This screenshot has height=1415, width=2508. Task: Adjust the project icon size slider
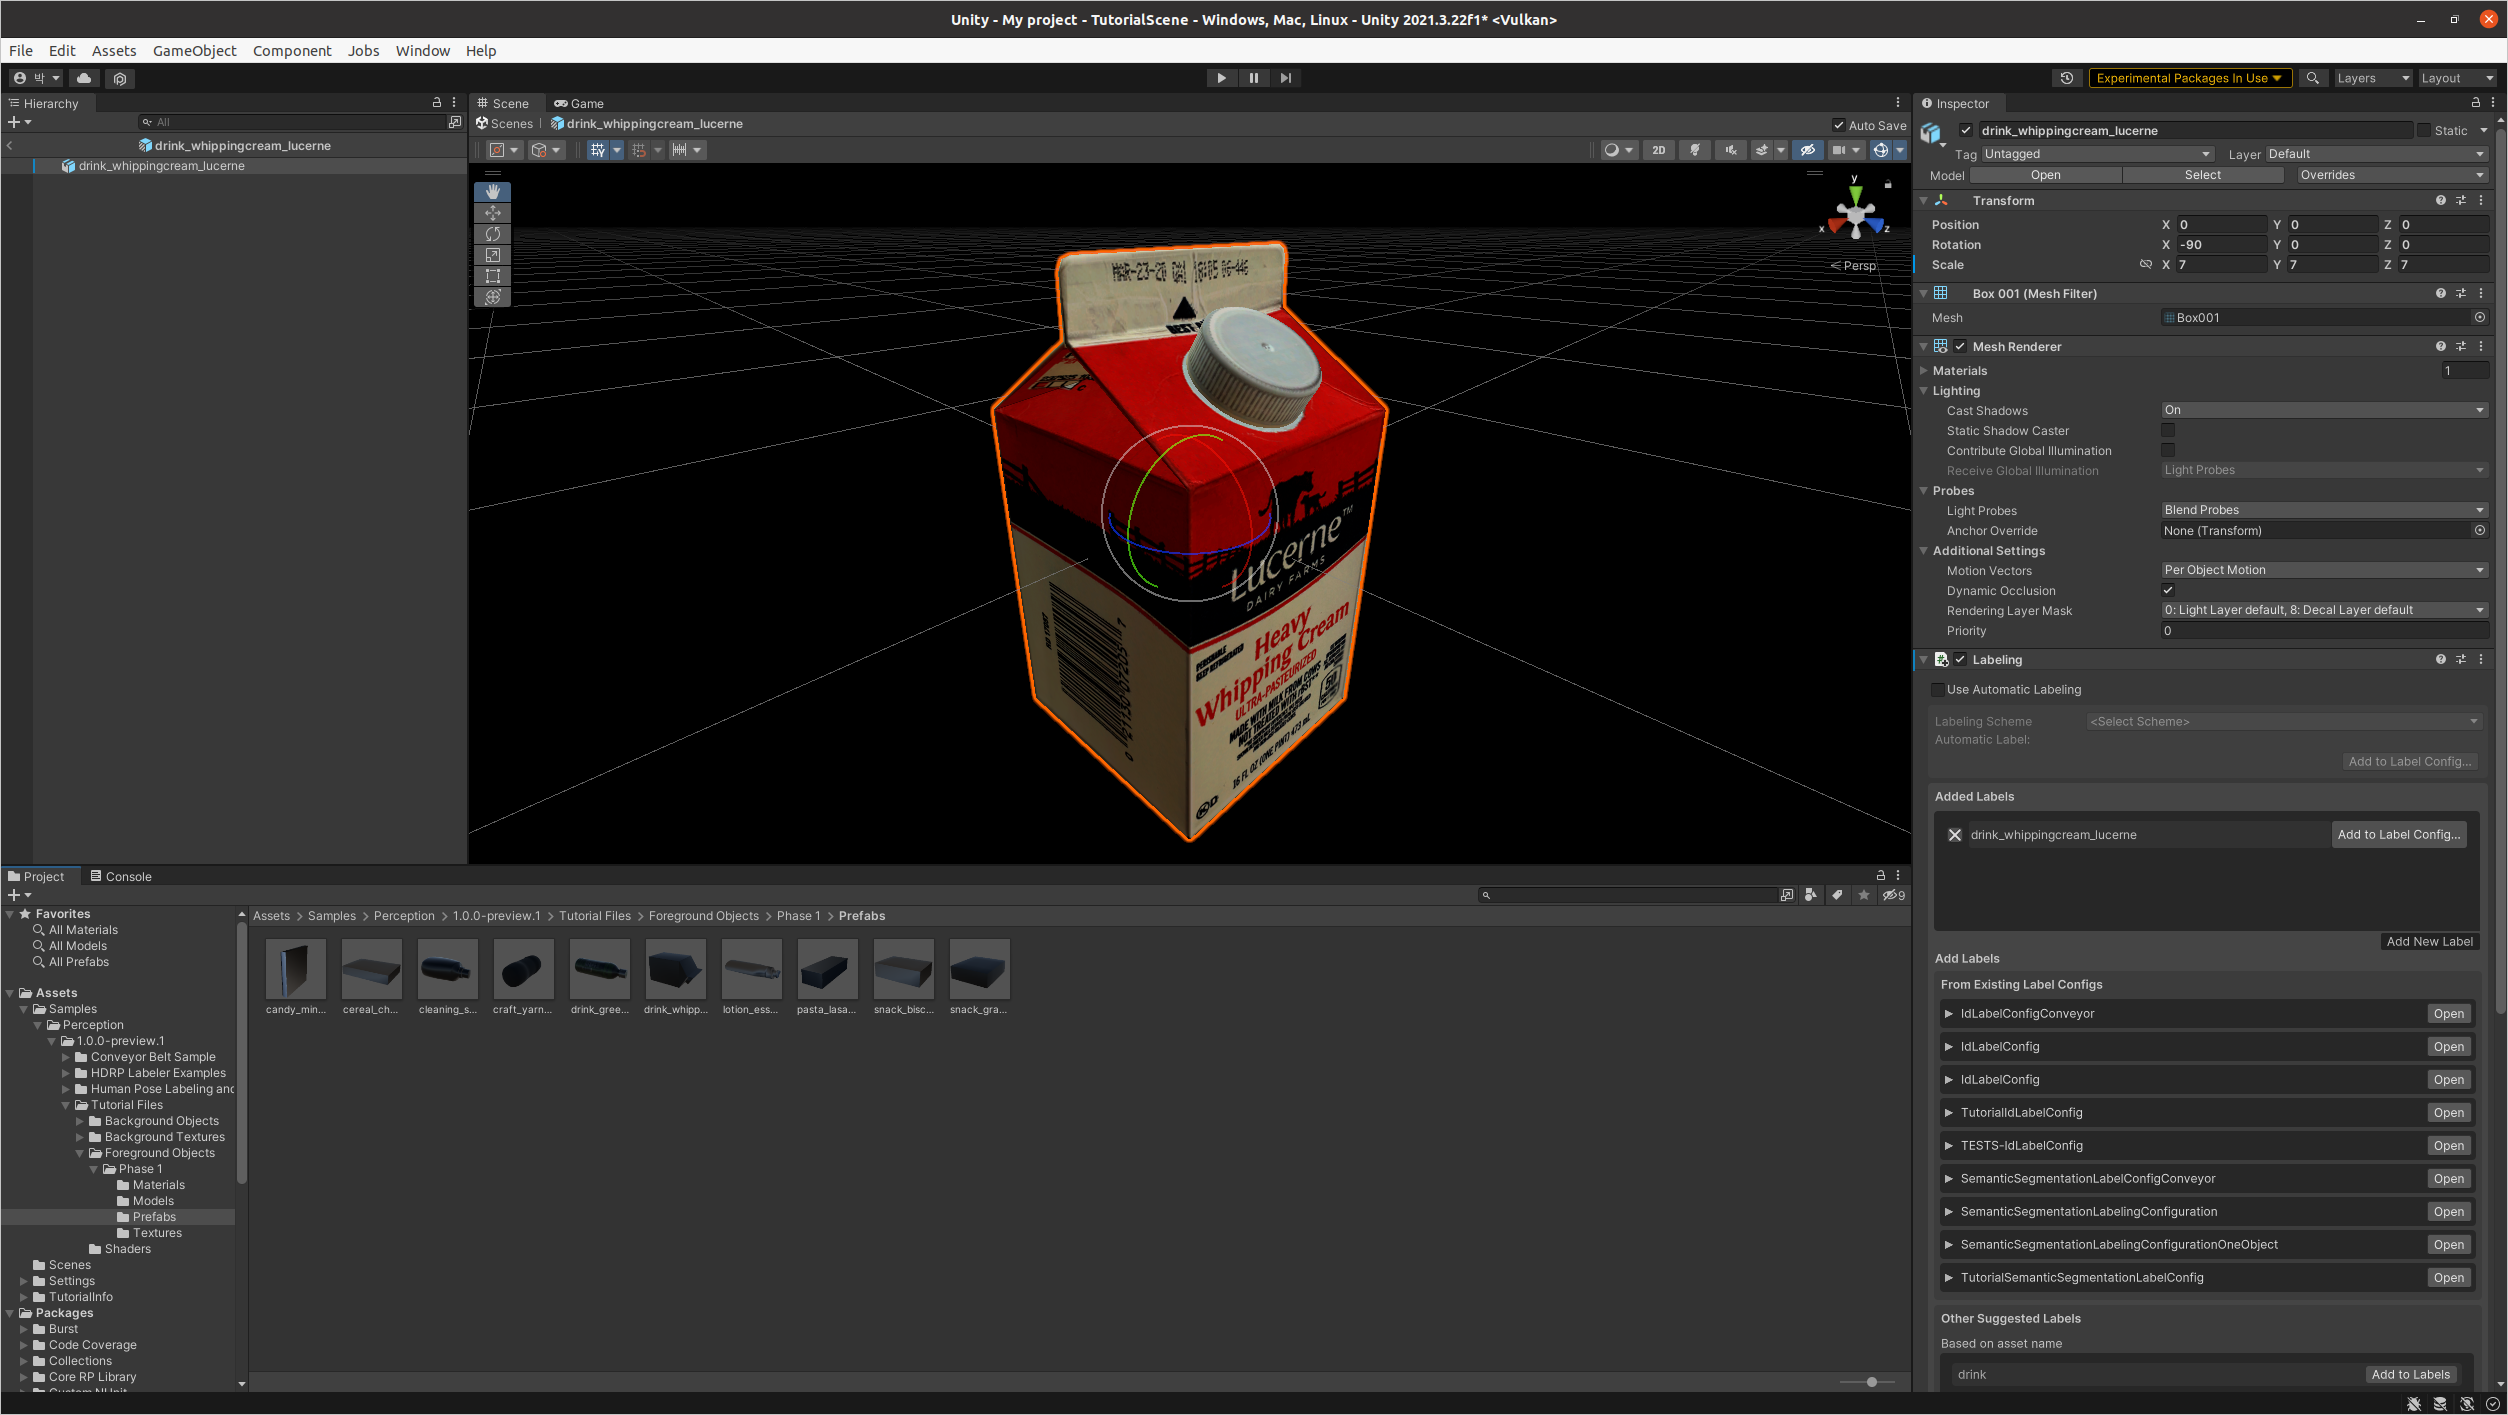[x=1871, y=1382]
